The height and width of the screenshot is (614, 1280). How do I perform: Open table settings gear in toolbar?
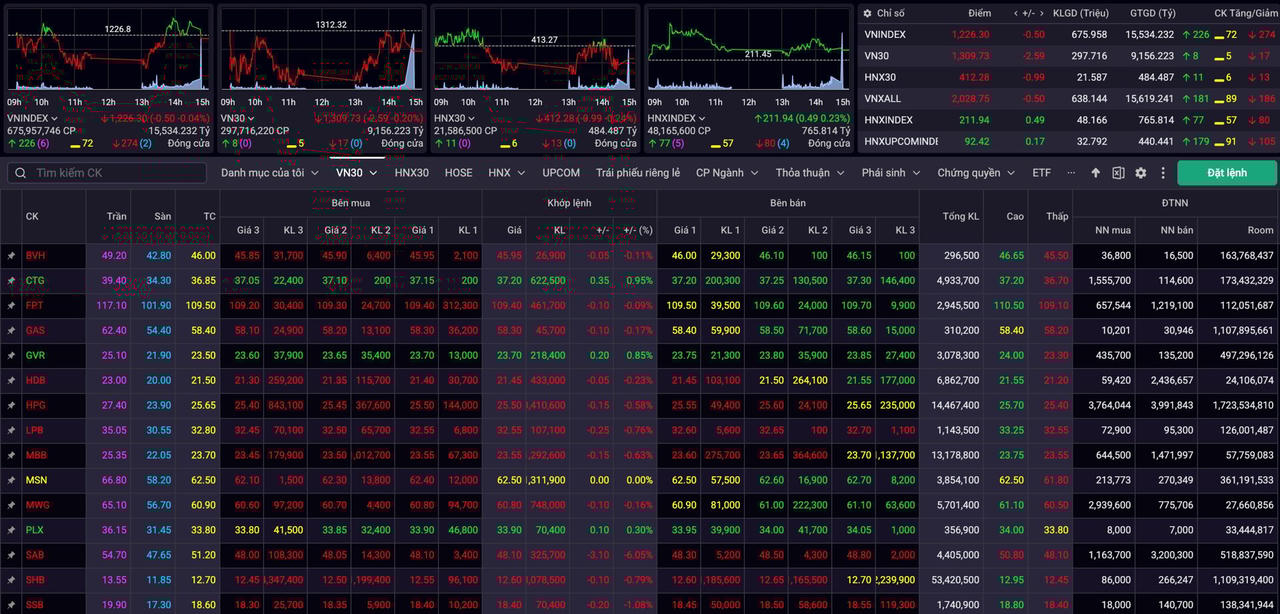tap(1141, 173)
